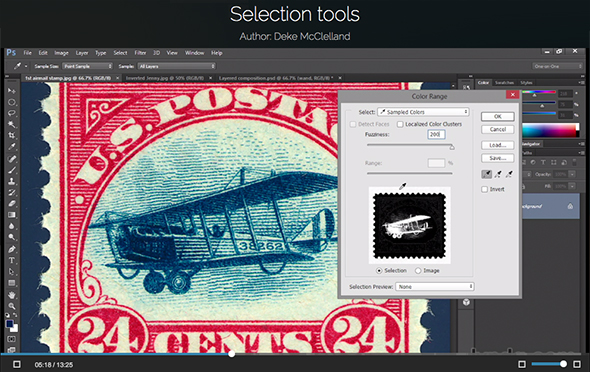The image size is (590, 372).
Task: Click the Load... button
Action: 497,145
